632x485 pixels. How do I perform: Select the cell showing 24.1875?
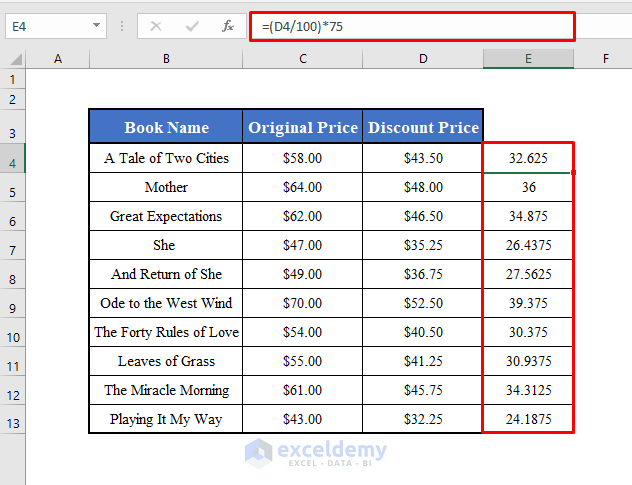click(x=528, y=419)
